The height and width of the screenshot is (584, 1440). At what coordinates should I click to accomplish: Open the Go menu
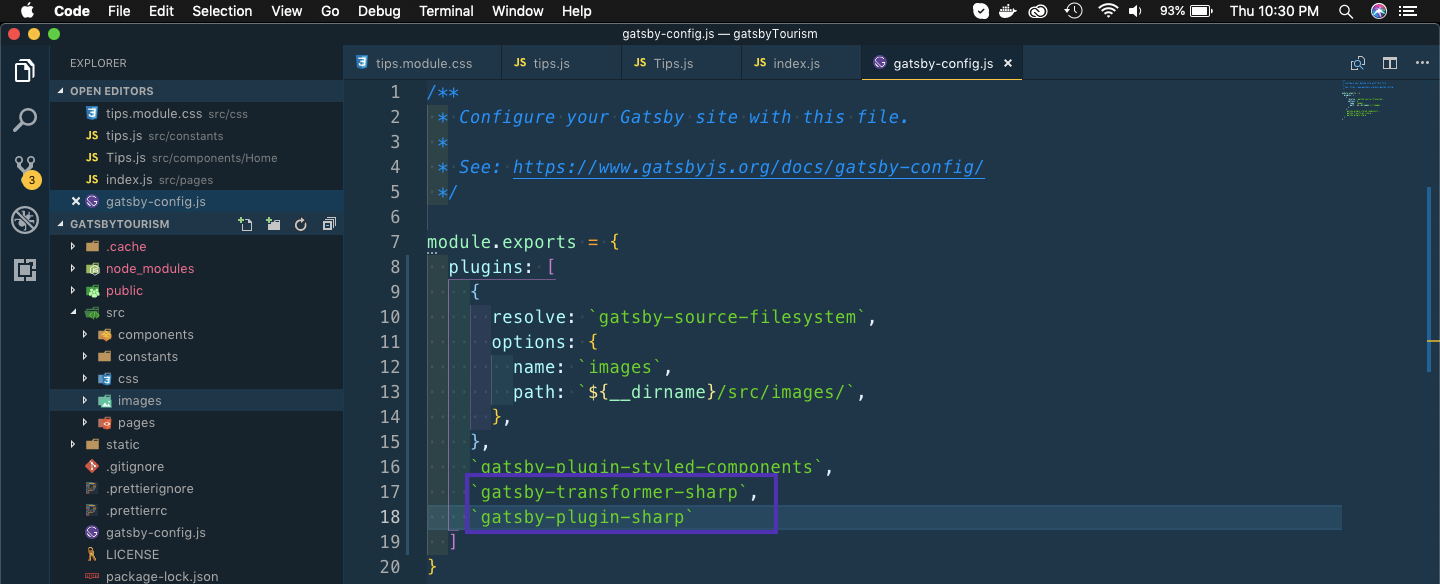pos(331,11)
